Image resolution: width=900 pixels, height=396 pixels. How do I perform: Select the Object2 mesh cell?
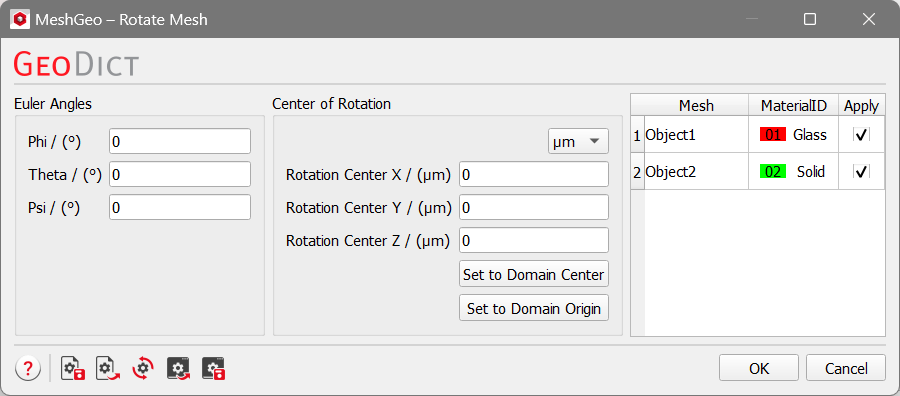(696, 172)
